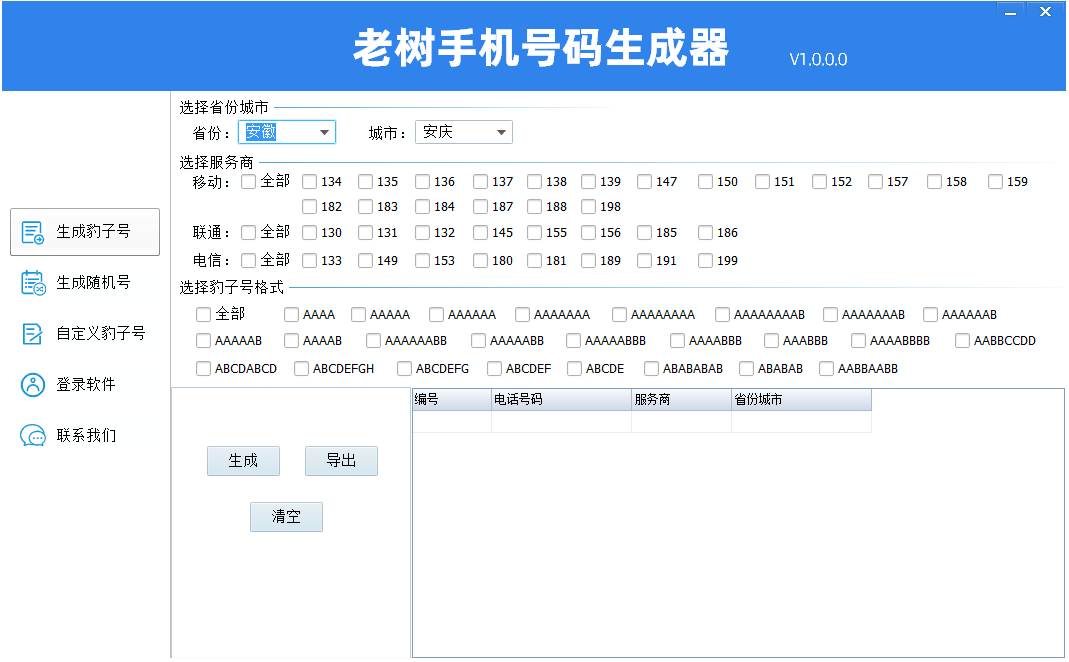Check the AAAA format checkbox
Image resolution: width=1069 pixels, height=662 pixels.
click(291, 315)
